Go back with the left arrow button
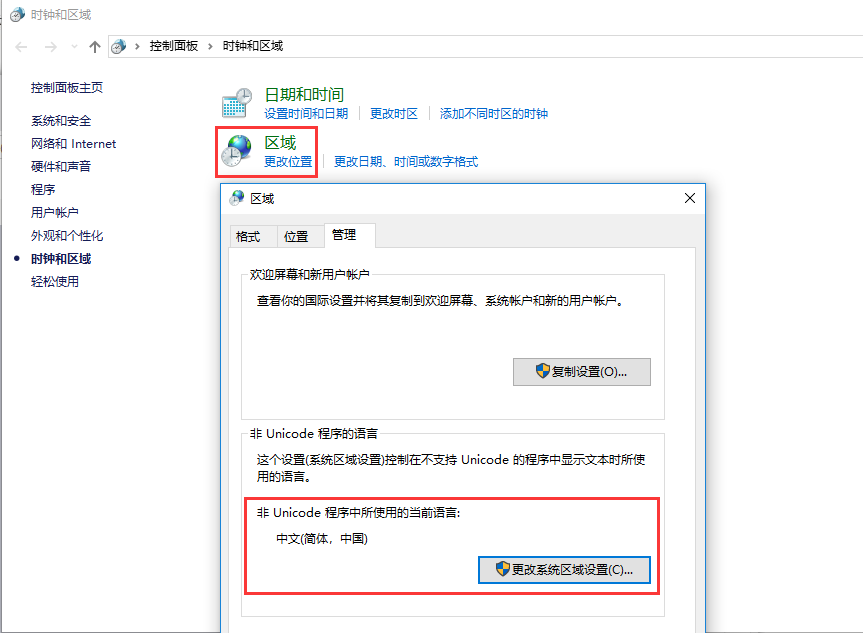Image resolution: width=863 pixels, height=633 pixels. click(x=21, y=47)
